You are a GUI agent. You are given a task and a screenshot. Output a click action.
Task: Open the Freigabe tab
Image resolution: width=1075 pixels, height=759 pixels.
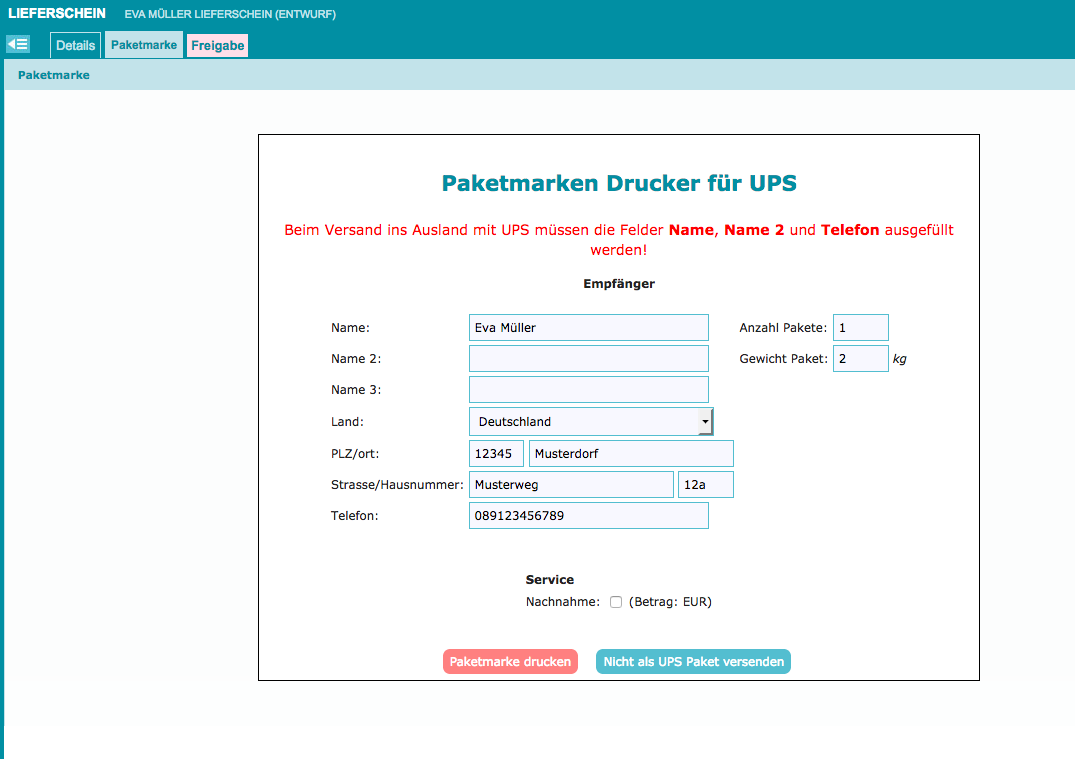(x=217, y=45)
